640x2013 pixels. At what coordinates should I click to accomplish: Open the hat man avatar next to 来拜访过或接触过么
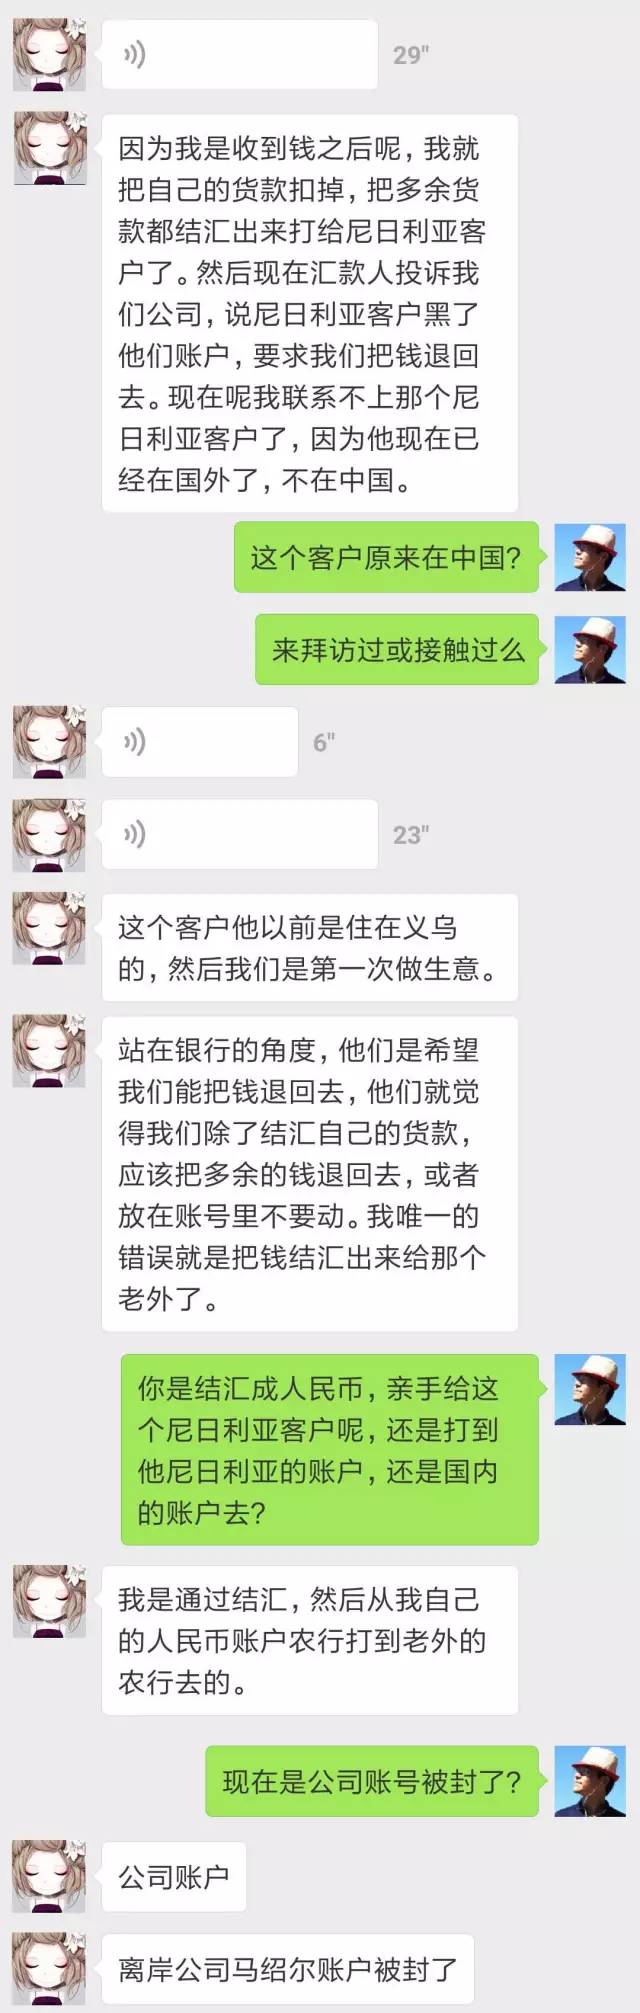pos(590,650)
